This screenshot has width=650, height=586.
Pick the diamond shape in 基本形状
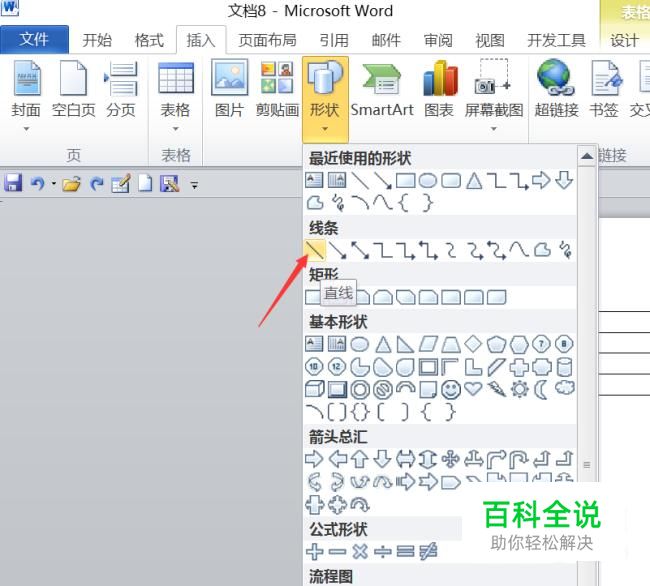click(x=473, y=344)
